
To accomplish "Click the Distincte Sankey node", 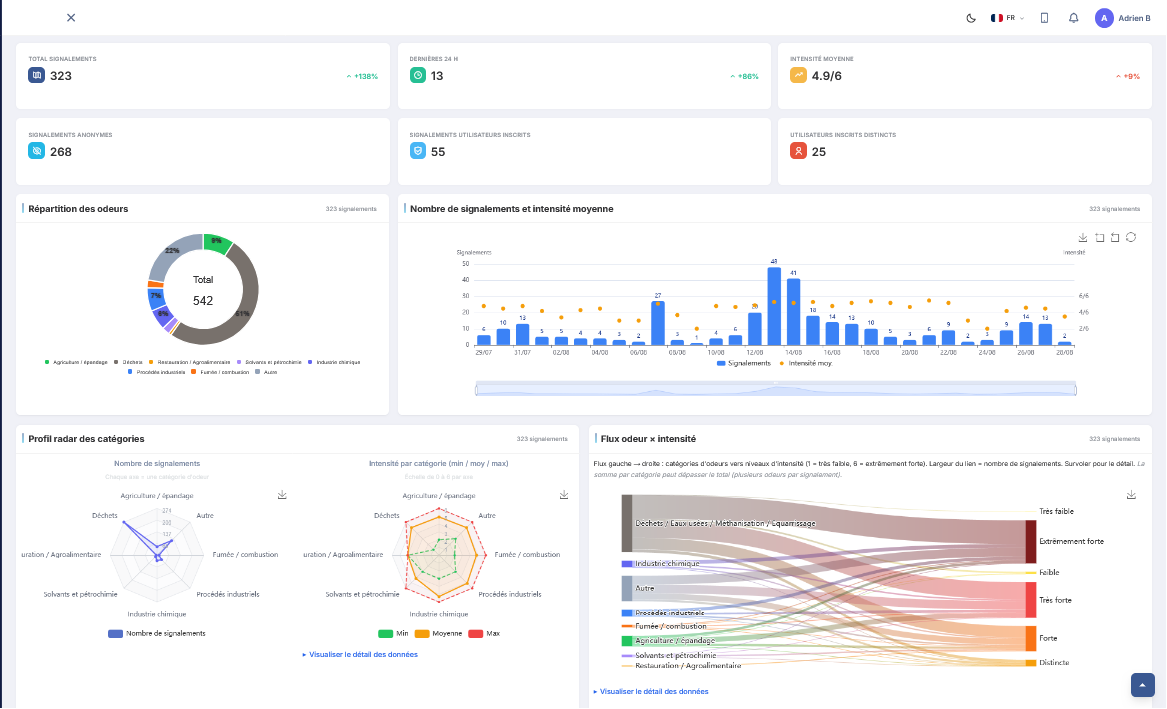I will click(1031, 662).
